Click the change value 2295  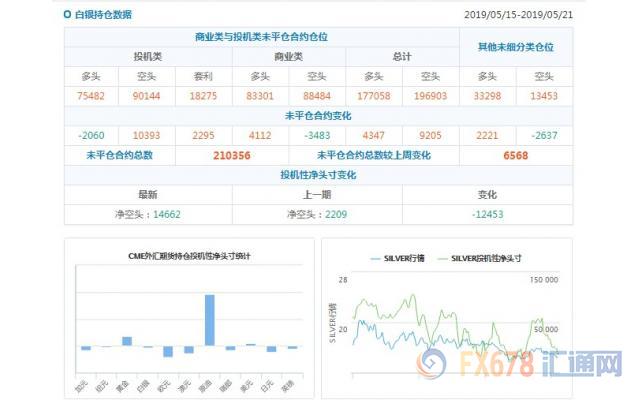pyautogui.click(x=203, y=136)
